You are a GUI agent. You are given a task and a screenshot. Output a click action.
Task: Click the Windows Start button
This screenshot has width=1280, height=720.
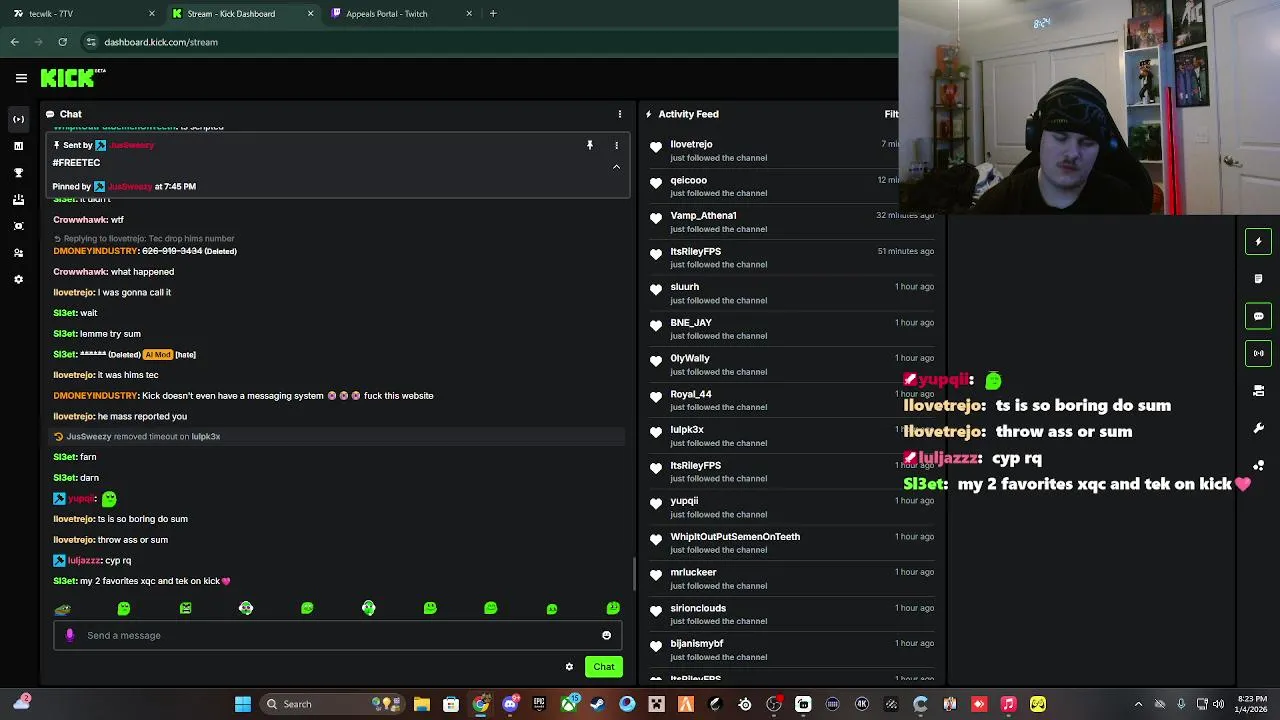[242, 704]
